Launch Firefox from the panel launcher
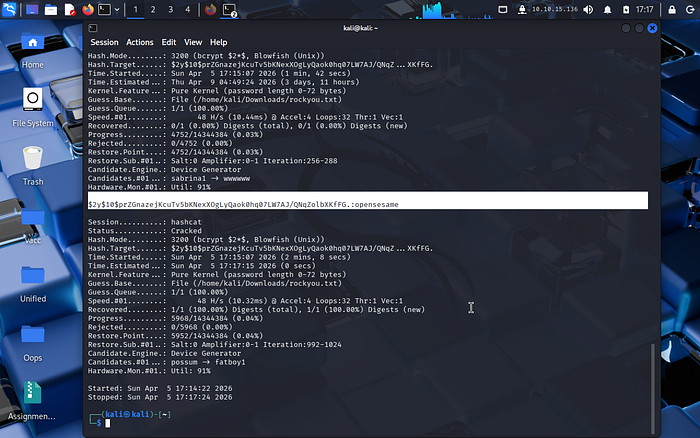 click(x=88, y=9)
